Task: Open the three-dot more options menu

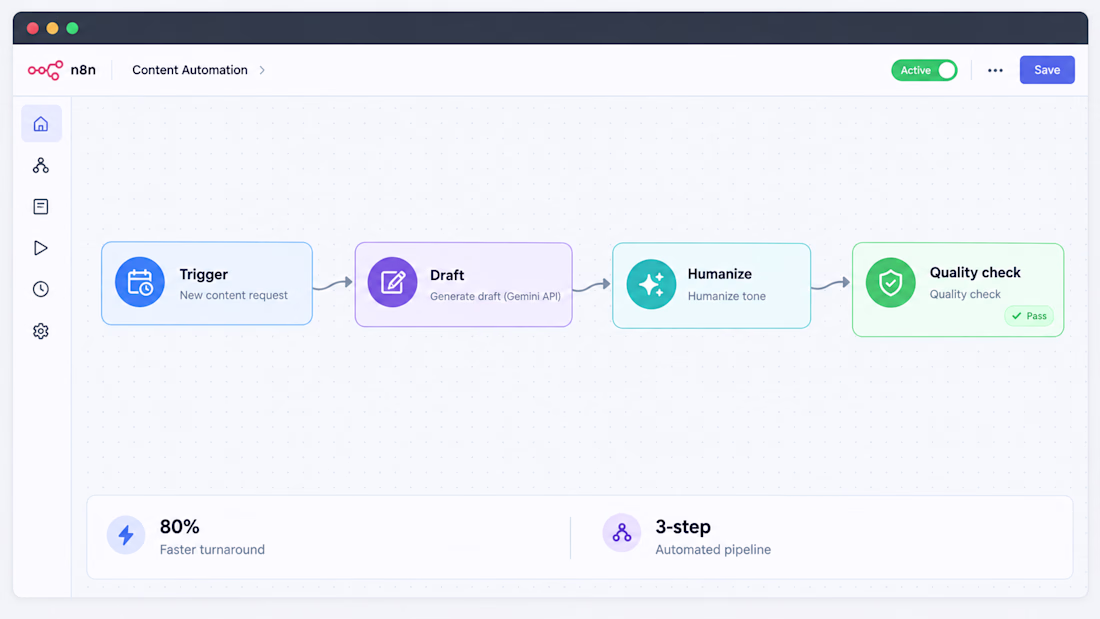Action: tap(995, 70)
